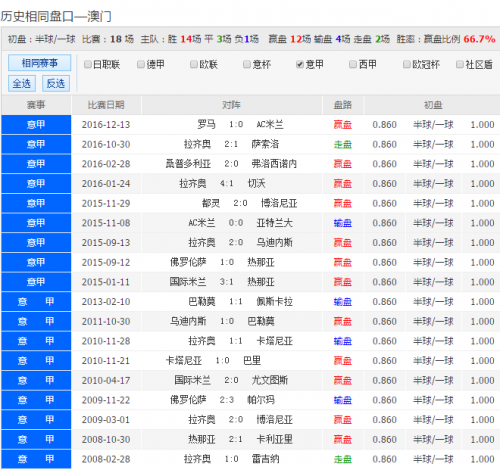Click the 对阵 column header
This screenshot has height=470, width=500.
231,105
